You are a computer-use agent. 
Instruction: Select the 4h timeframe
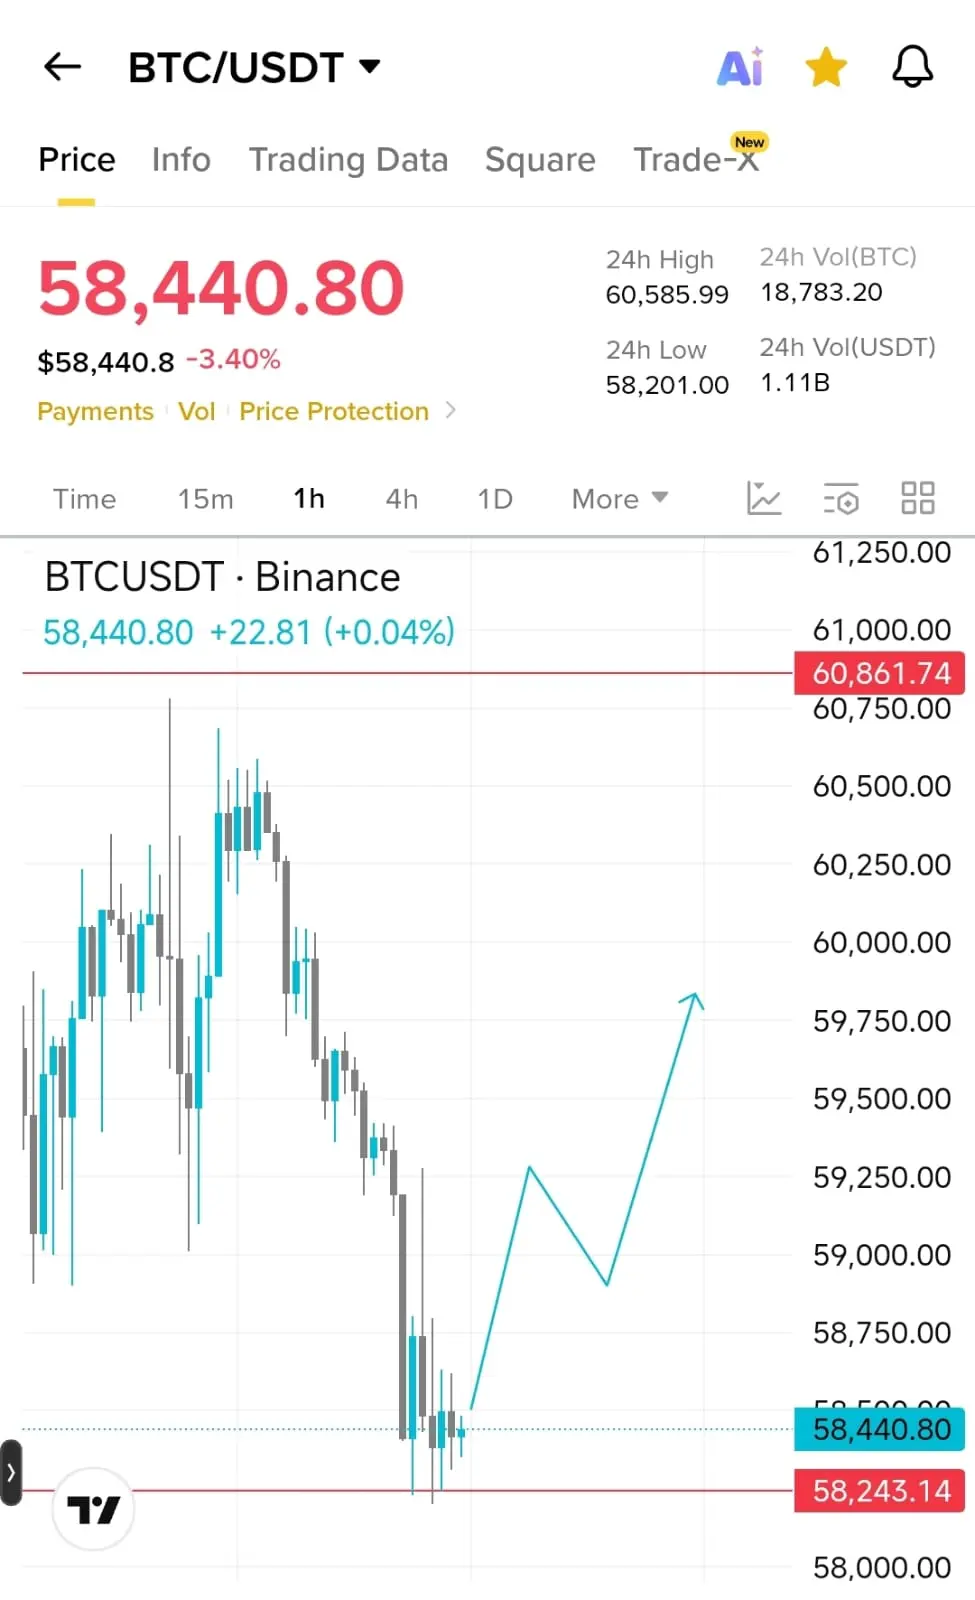pyautogui.click(x=402, y=498)
